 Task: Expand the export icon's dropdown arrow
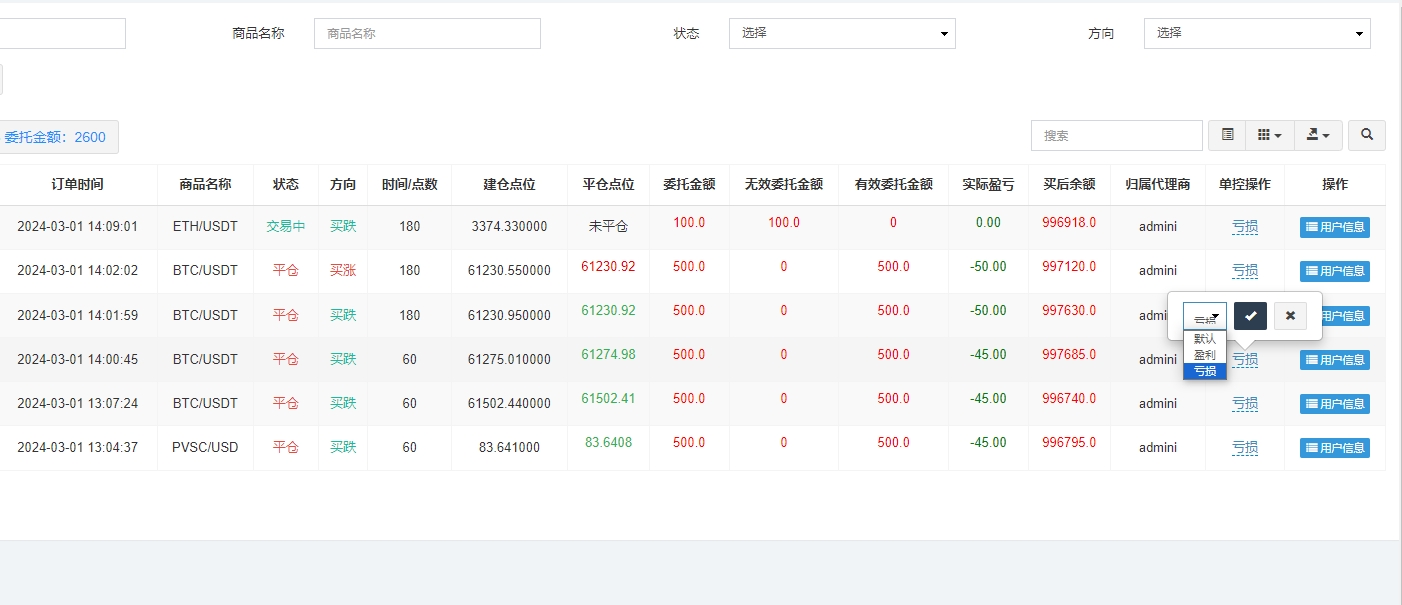1327,134
